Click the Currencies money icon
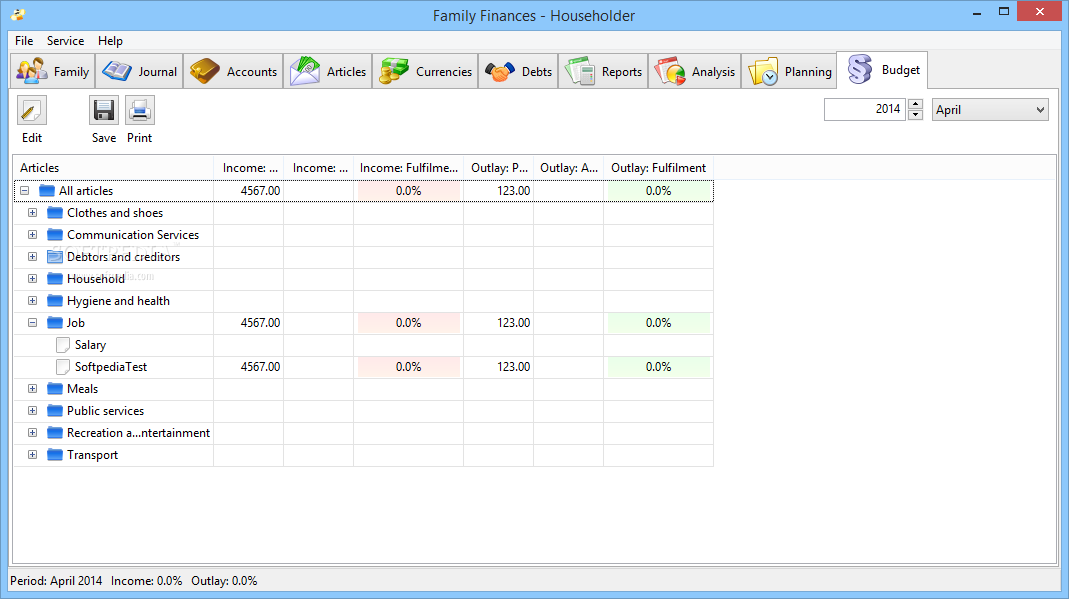This screenshot has width=1069, height=599. click(x=394, y=71)
